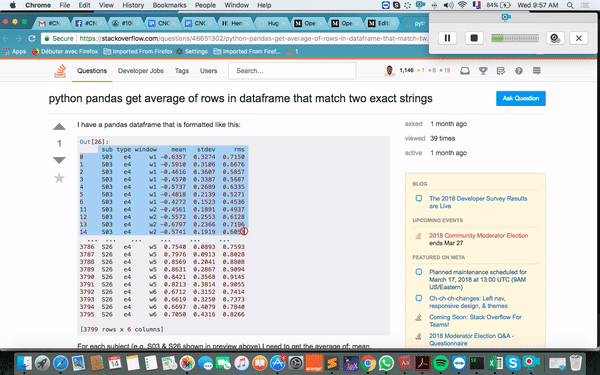
Task: Open the Ch-ch-ch-changes Left nav meta link
Action: tap(468, 302)
